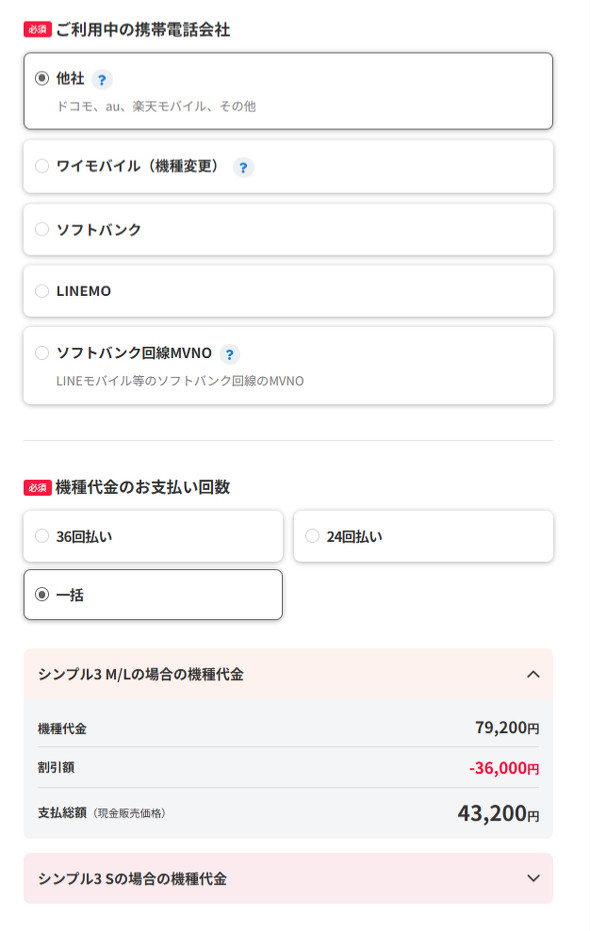The width and height of the screenshot is (590, 931).
Task: Select ソフトバンク回線MVNO option
Action: pos(41,353)
